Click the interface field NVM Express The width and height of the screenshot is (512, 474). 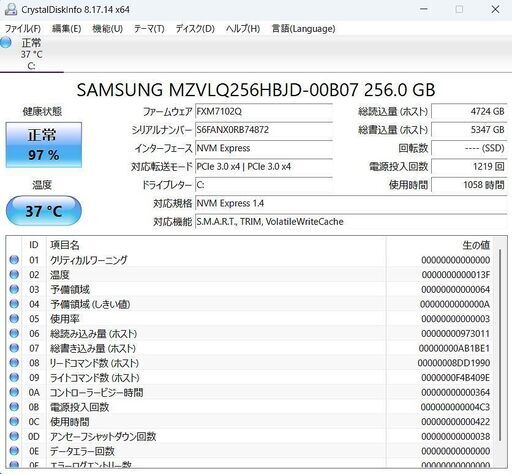[264, 148]
